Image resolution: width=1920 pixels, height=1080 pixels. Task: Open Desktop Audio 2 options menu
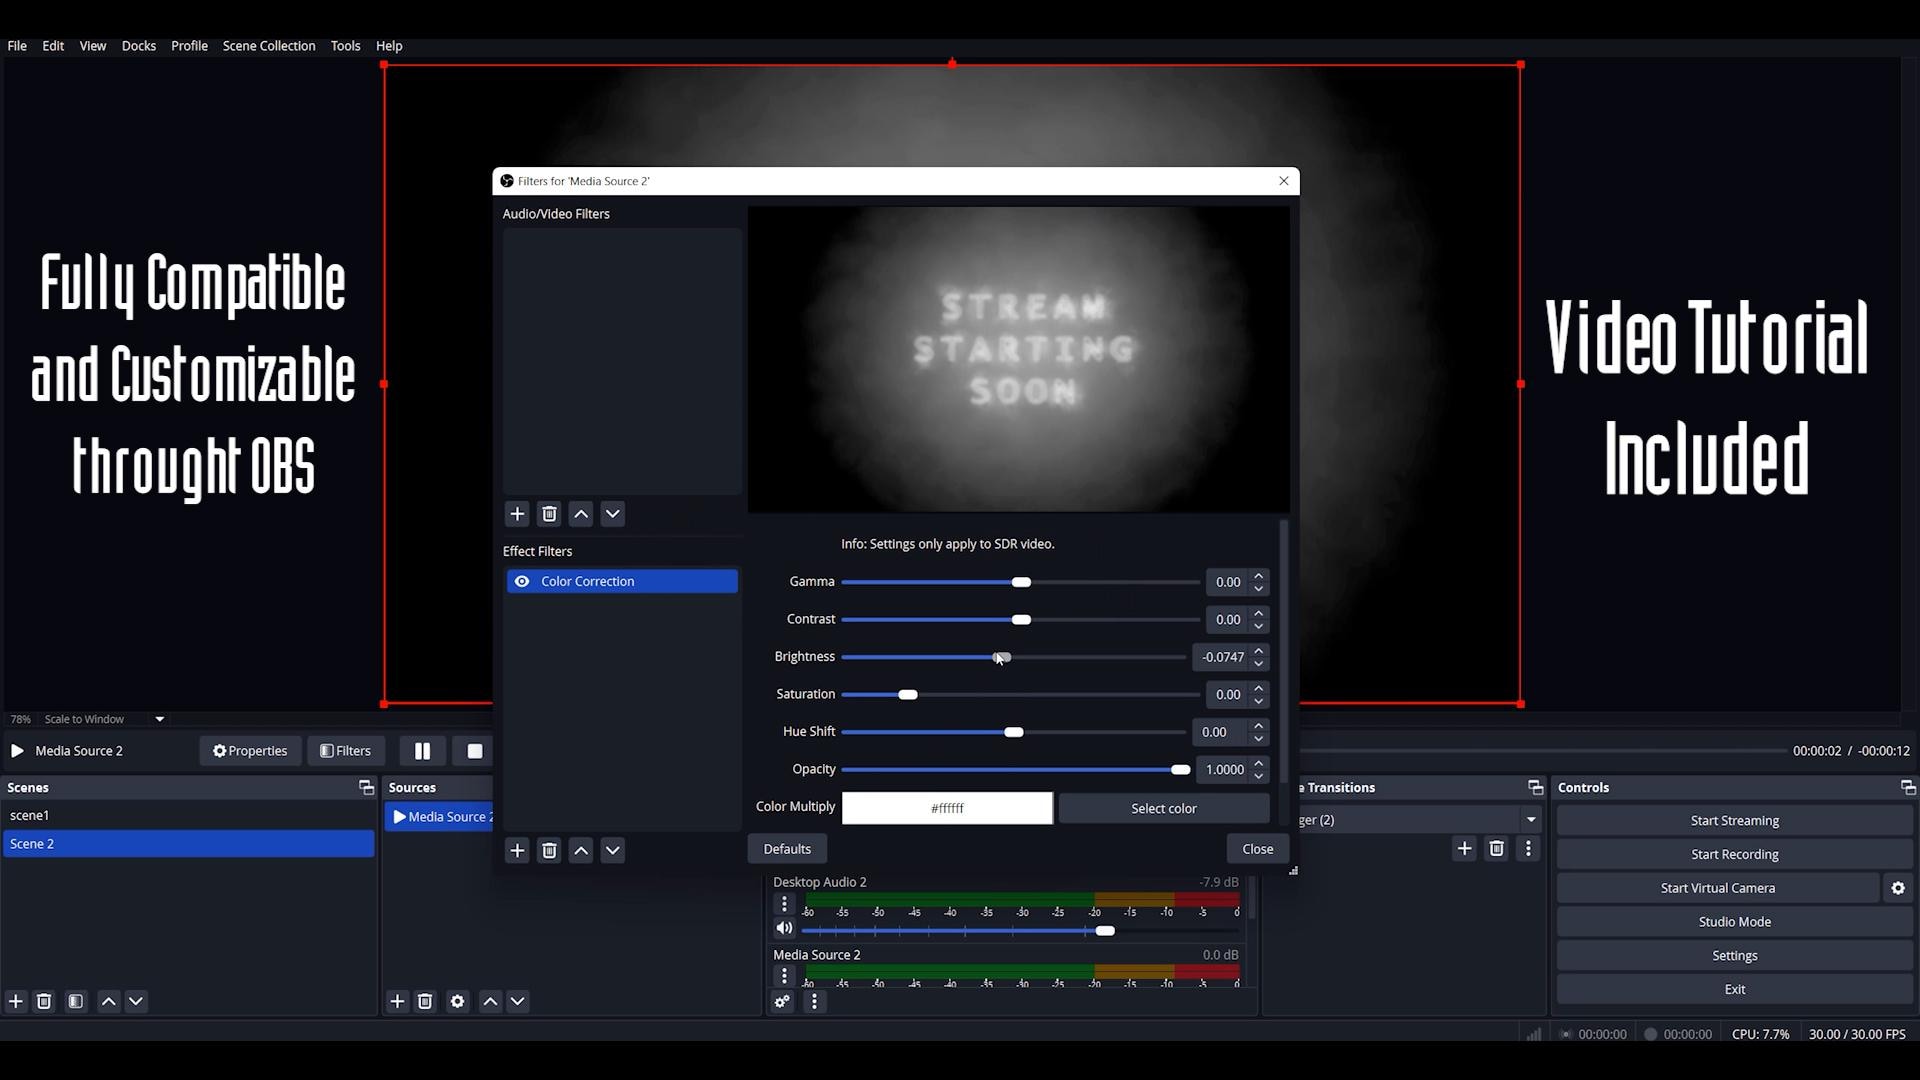tap(785, 904)
